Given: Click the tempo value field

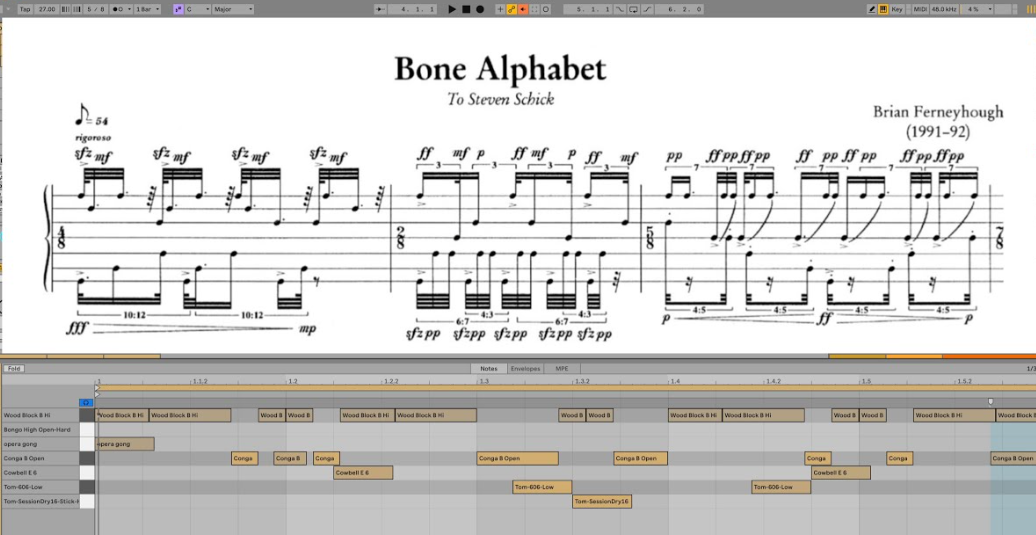Looking at the screenshot, I should [x=47, y=9].
